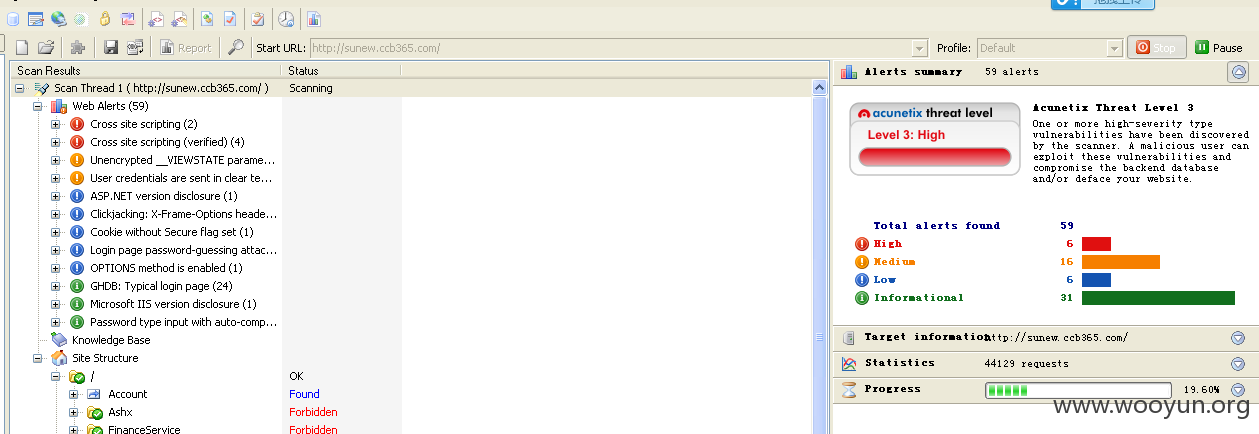
Task: Select Clickjacking: X-Frame-Options header alert
Action: pyautogui.click(x=184, y=214)
